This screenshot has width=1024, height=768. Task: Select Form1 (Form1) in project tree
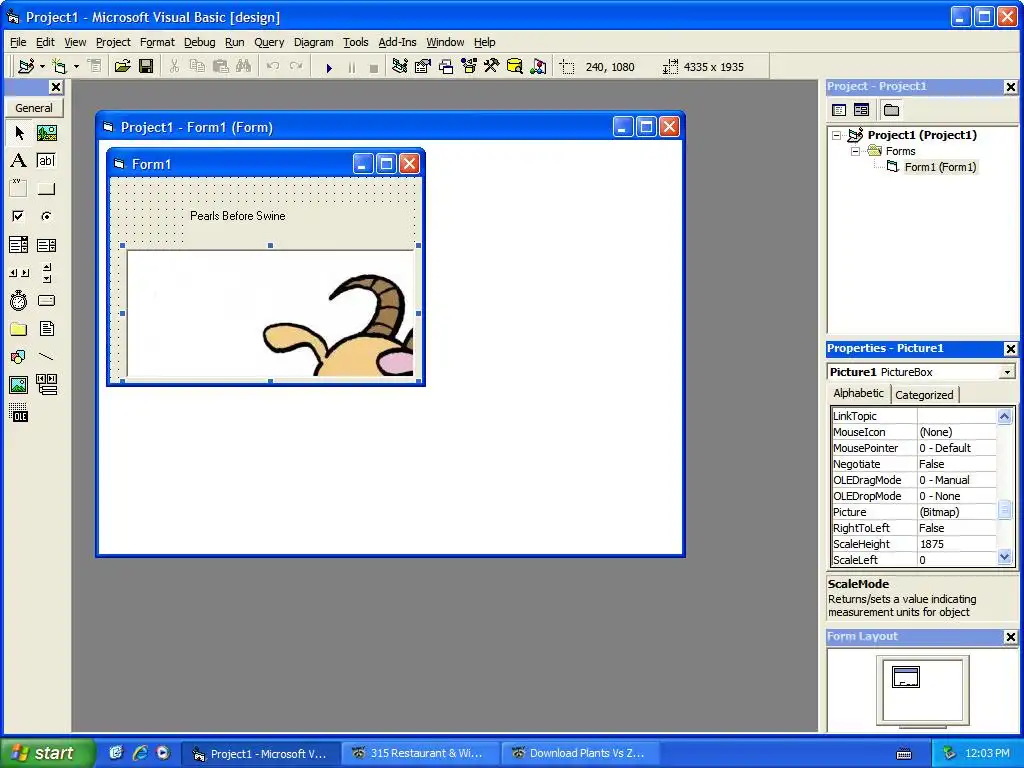click(940, 167)
